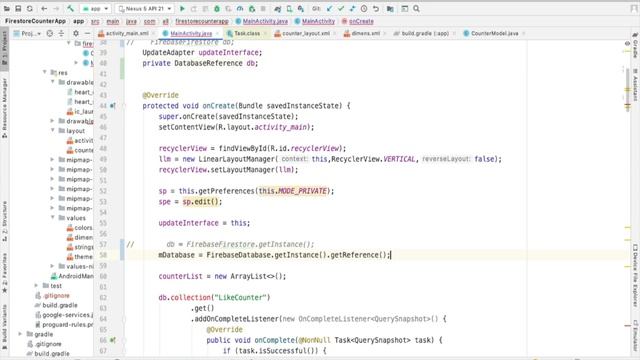Switch to counter_layout.xml tab

click(306, 33)
